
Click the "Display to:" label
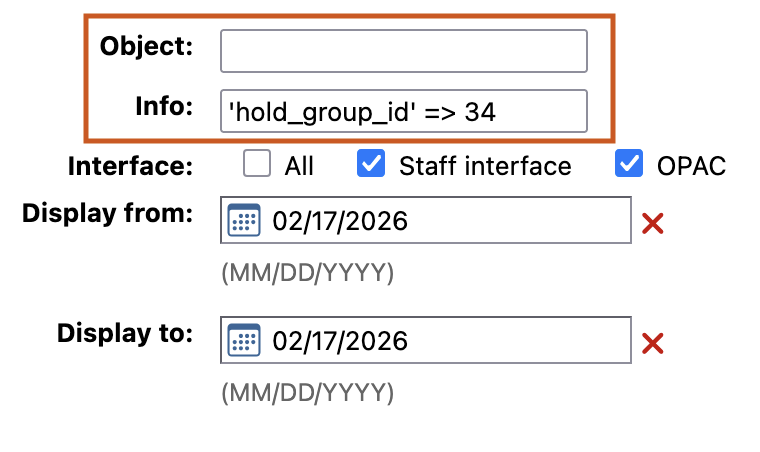(x=124, y=334)
